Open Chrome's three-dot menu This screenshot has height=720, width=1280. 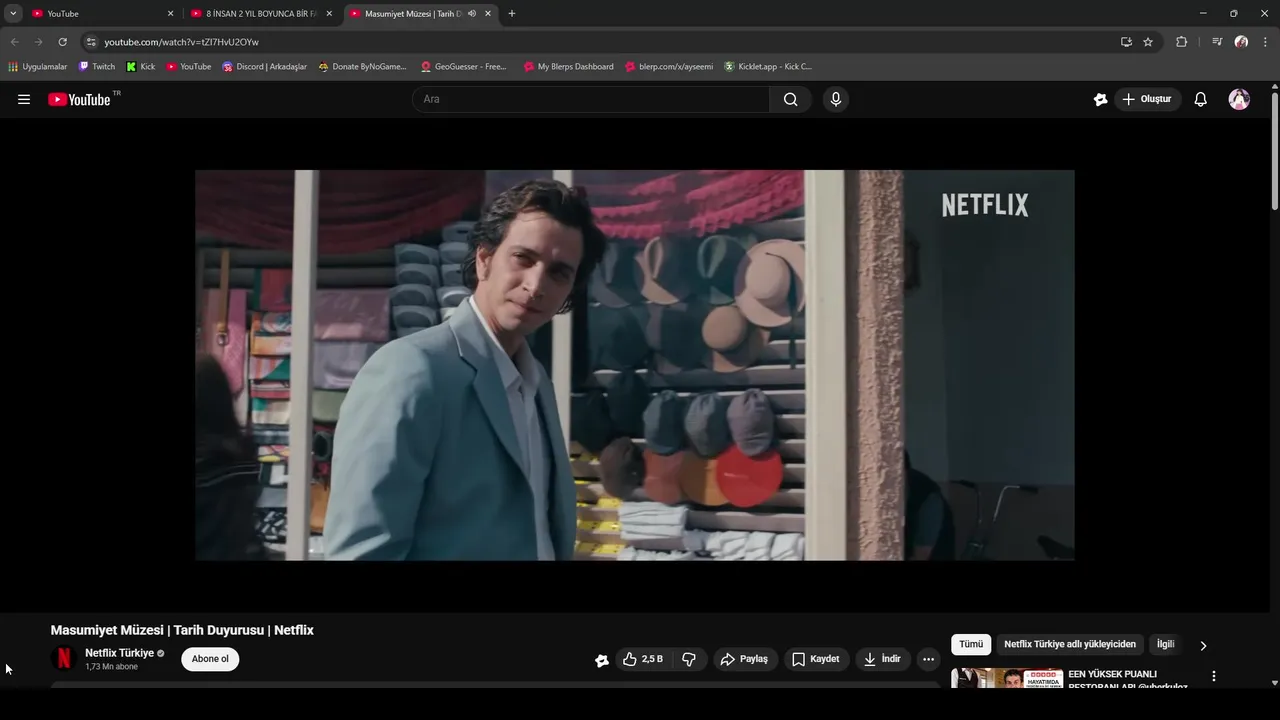click(x=1265, y=42)
